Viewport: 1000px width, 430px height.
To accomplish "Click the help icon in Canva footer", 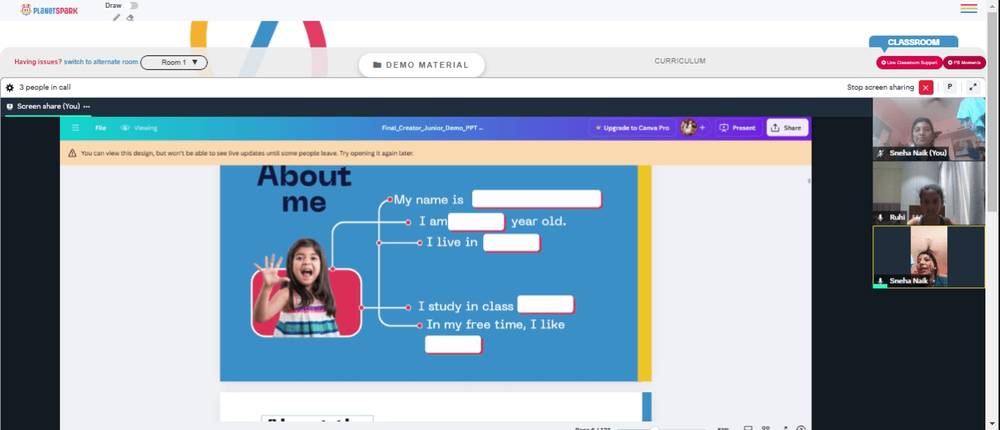I will click(801, 429).
